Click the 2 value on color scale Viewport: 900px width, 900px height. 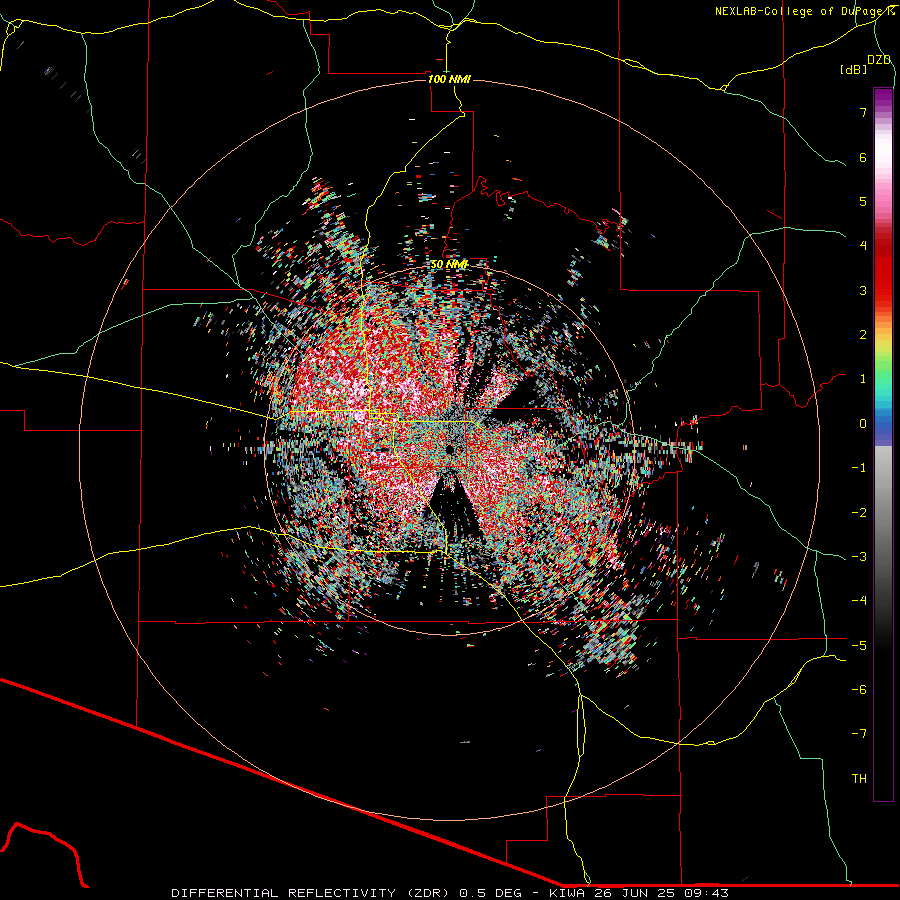863,335
